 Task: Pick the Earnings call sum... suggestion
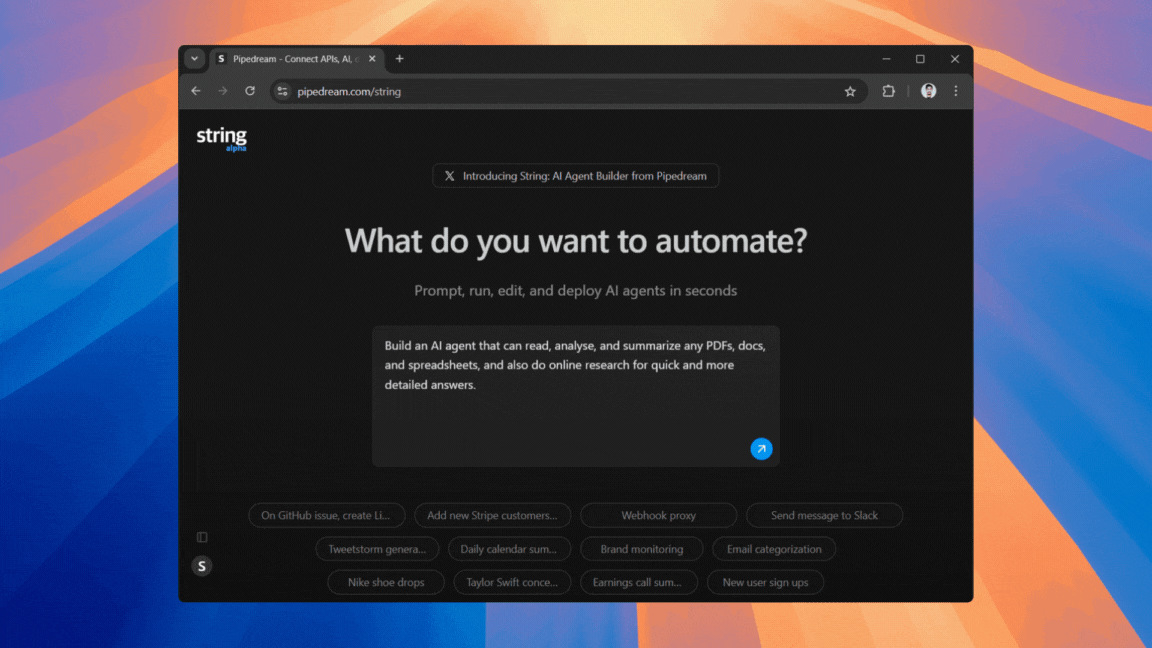[x=637, y=582]
